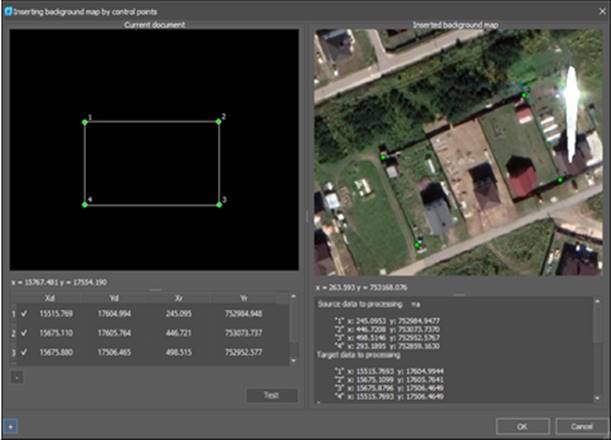Select the top green marker on background map
611x440 pixels.
523,92
